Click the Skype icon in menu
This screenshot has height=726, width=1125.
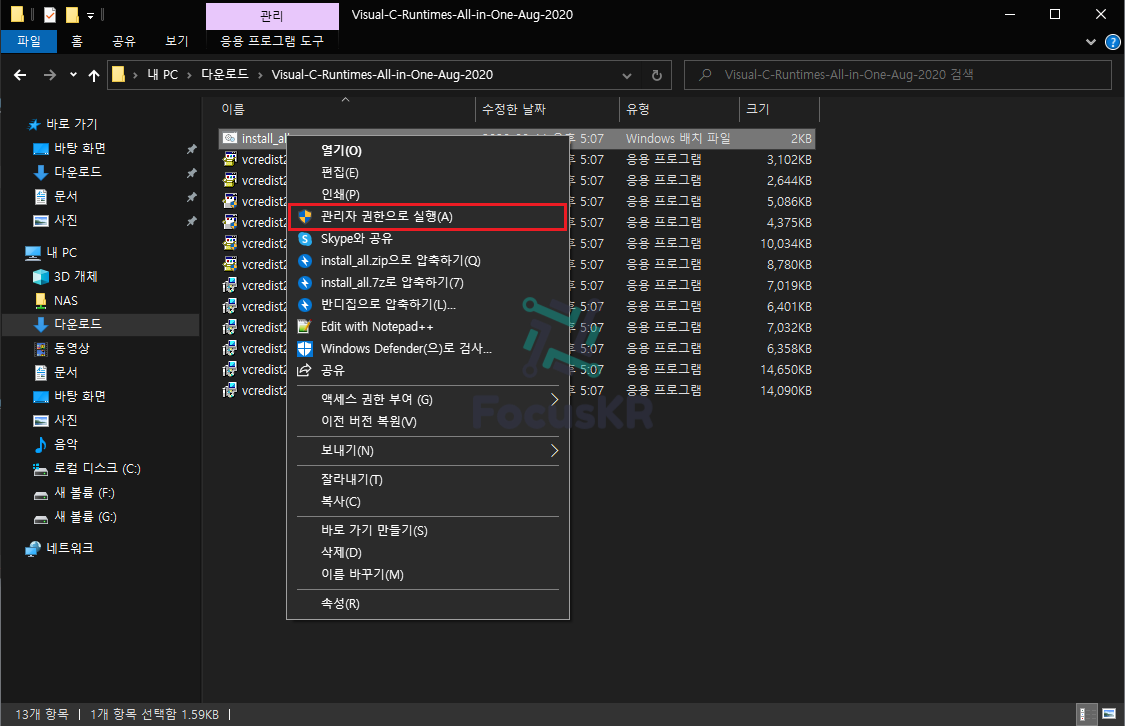tap(305, 239)
